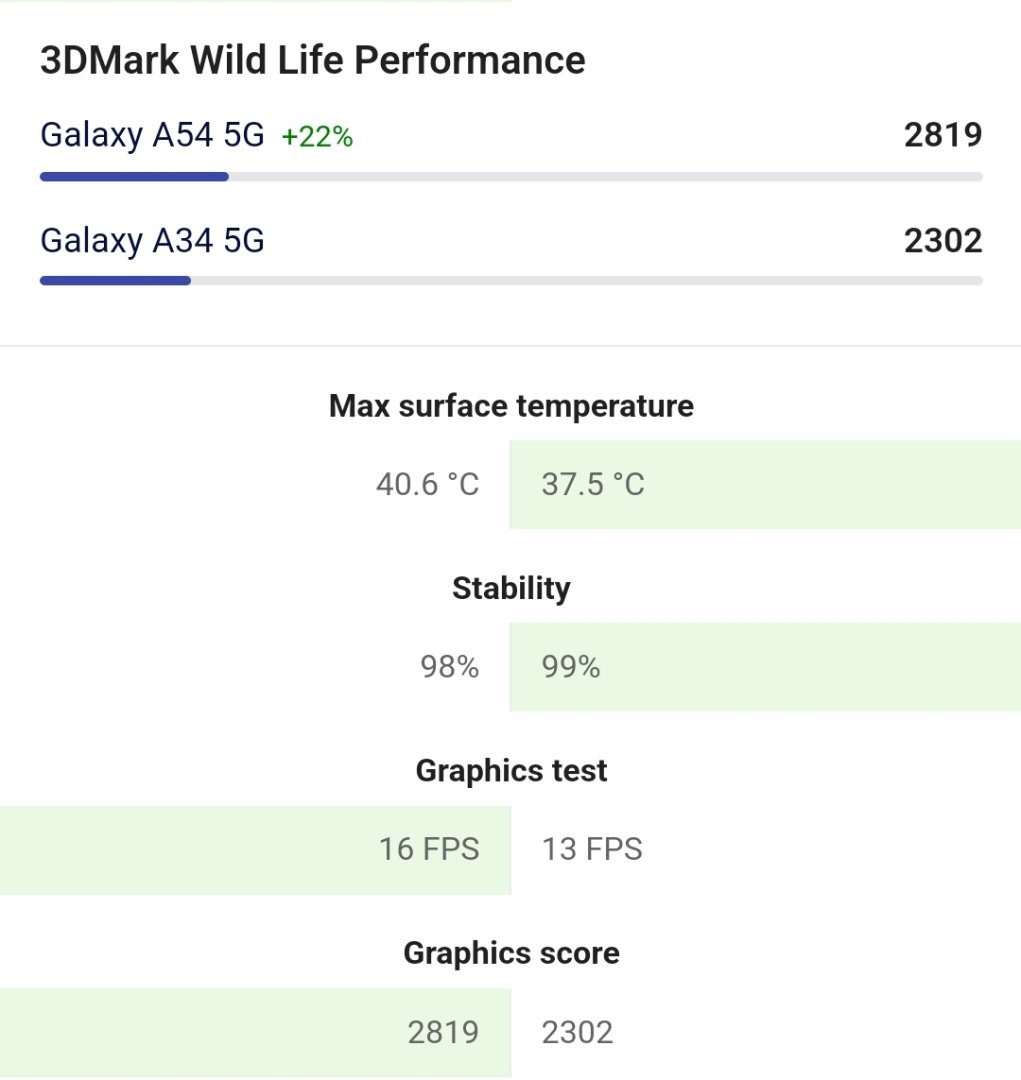
Task: Click the 13 FPS value
Action: (592, 850)
